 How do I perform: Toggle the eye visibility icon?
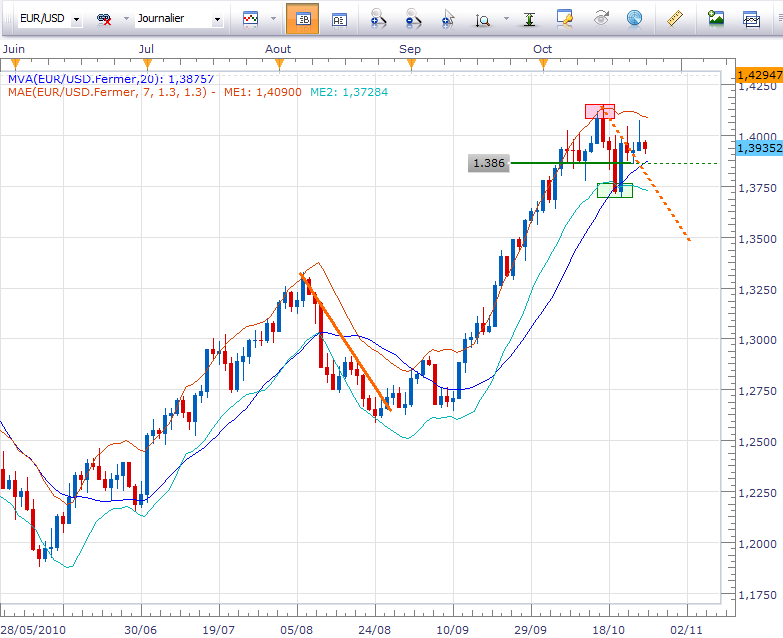(x=601, y=18)
